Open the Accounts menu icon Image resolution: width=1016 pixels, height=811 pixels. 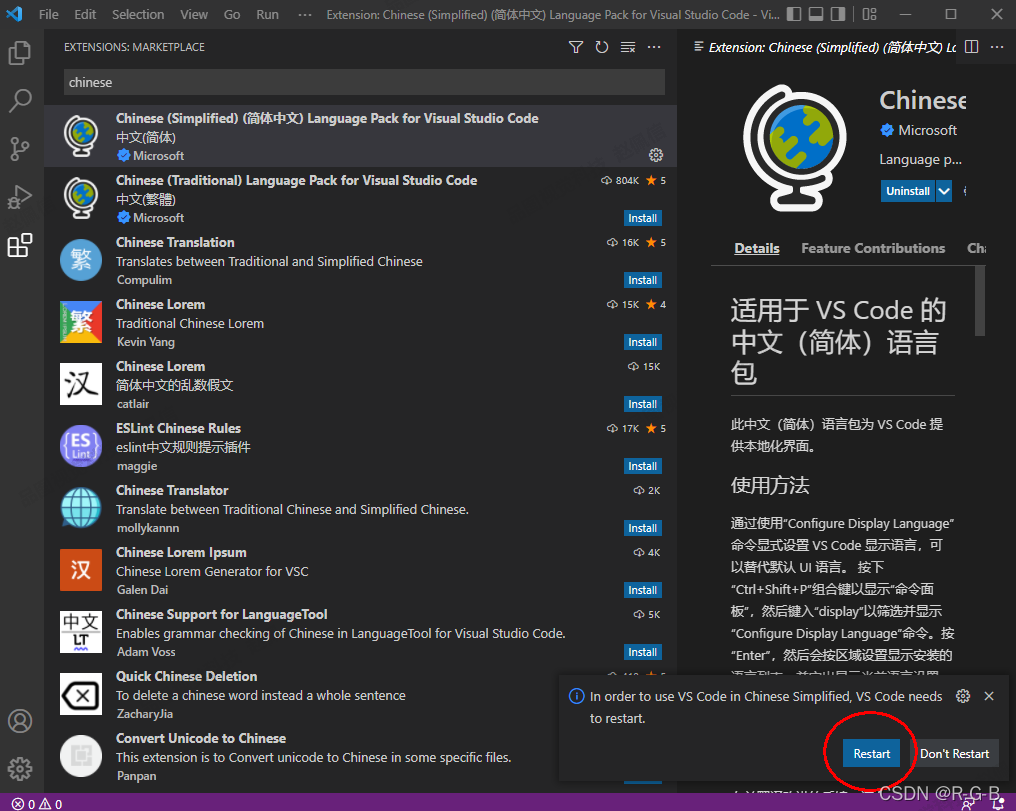coord(19,721)
